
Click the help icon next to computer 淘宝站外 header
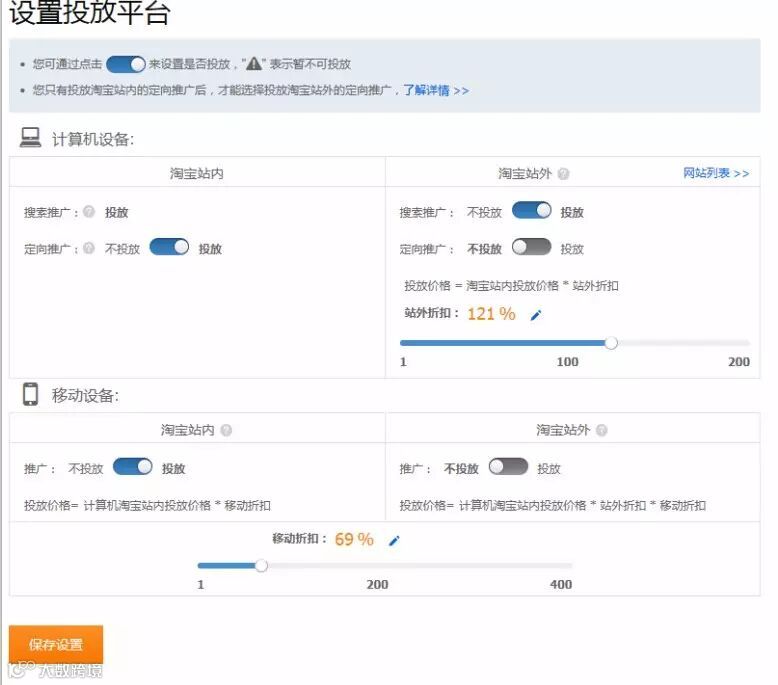[x=563, y=174]
